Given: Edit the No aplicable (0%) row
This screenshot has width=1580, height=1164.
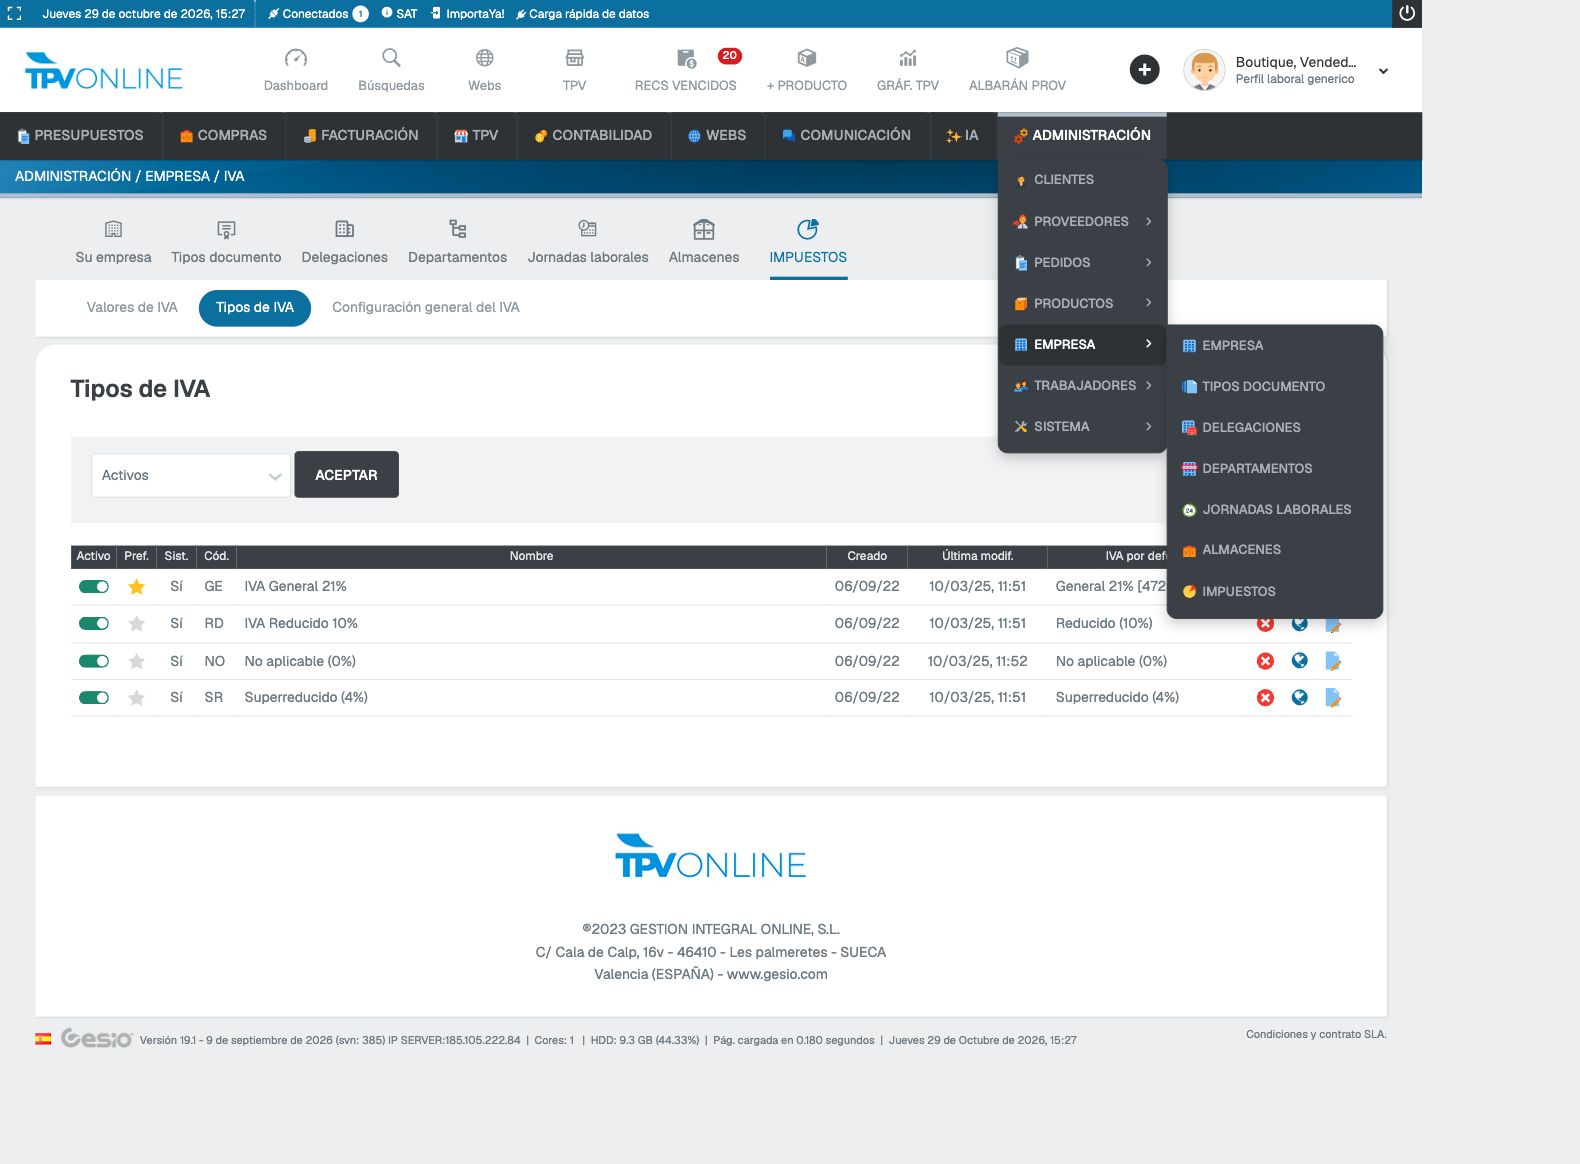Looking at the screenshot, I should tap(1333, 661).
